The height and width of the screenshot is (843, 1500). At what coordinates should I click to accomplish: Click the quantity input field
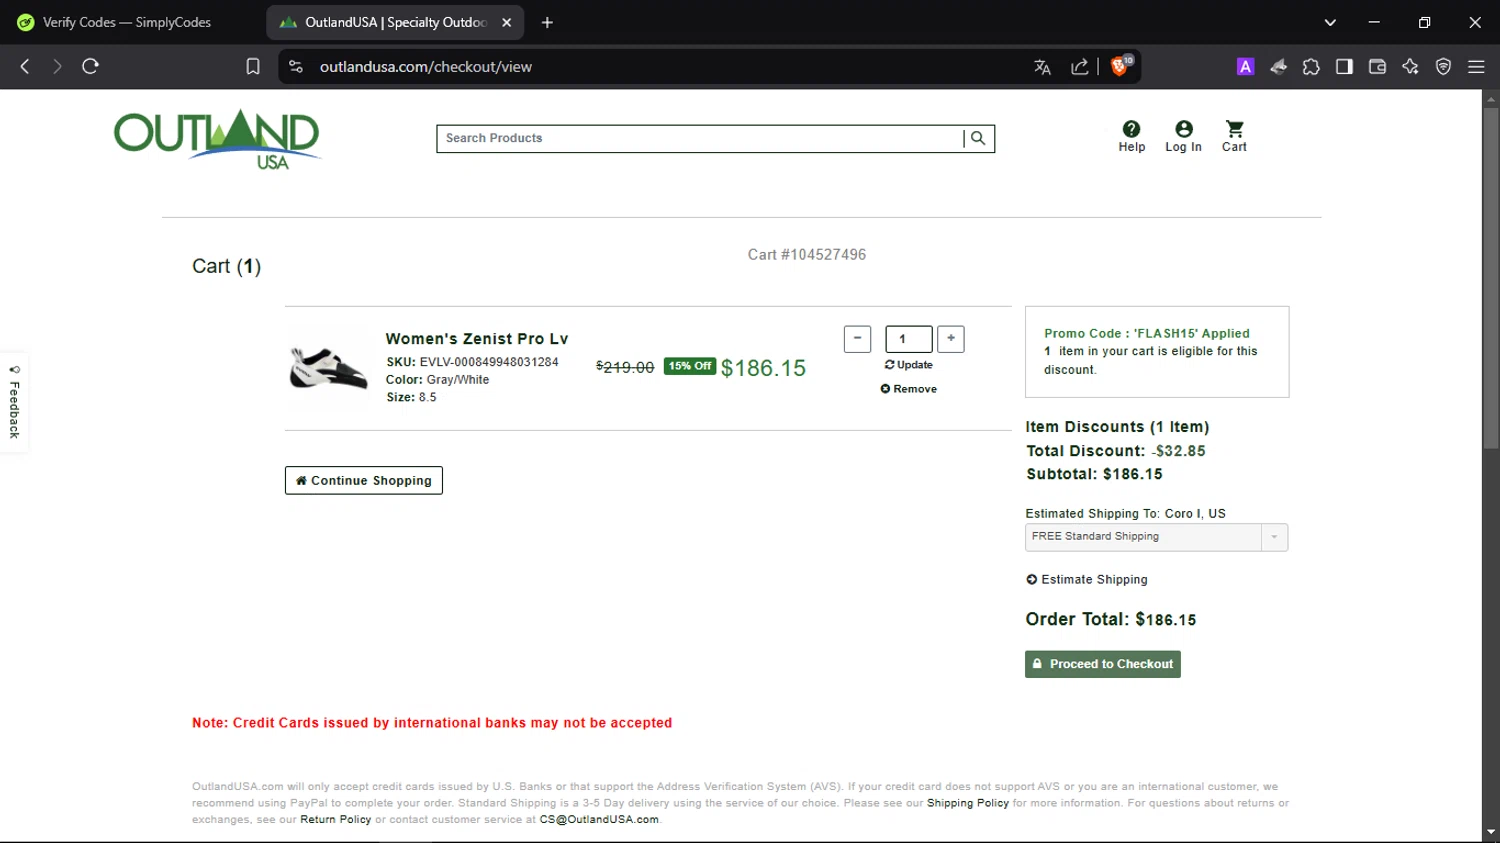pyautogui.click(x=909, y=339)
